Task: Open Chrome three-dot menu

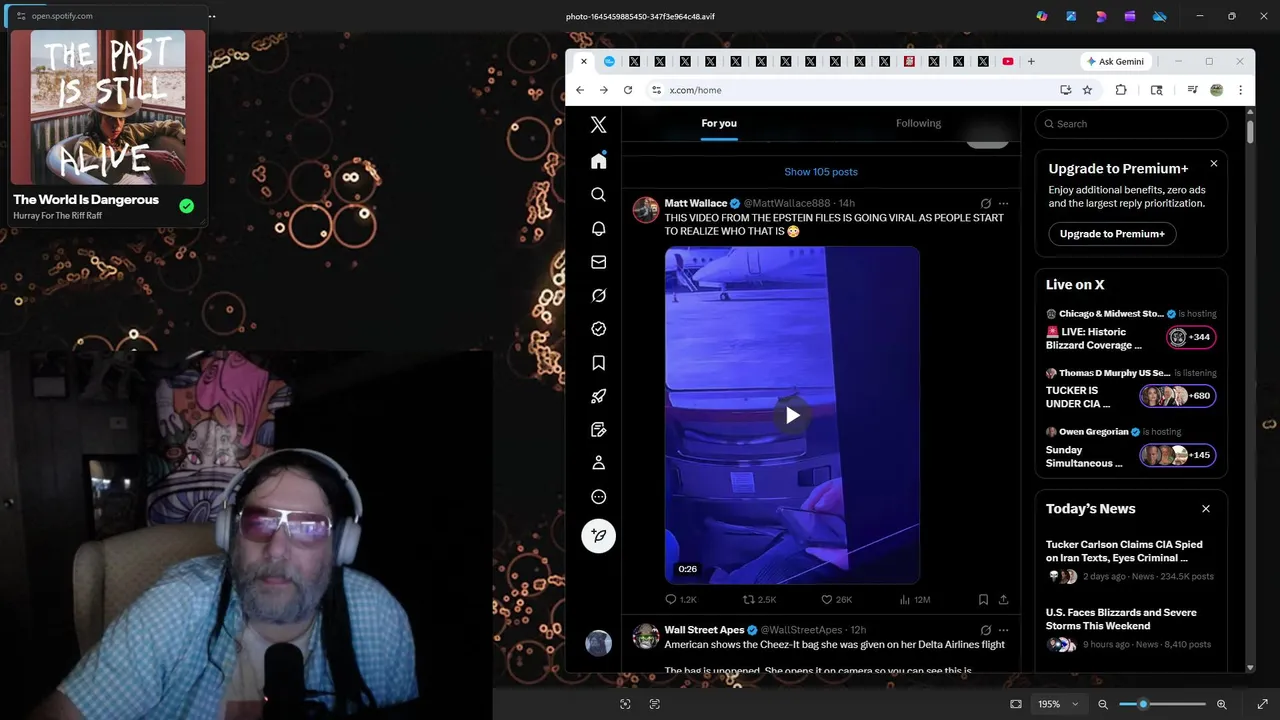Action: (1240, 90)
